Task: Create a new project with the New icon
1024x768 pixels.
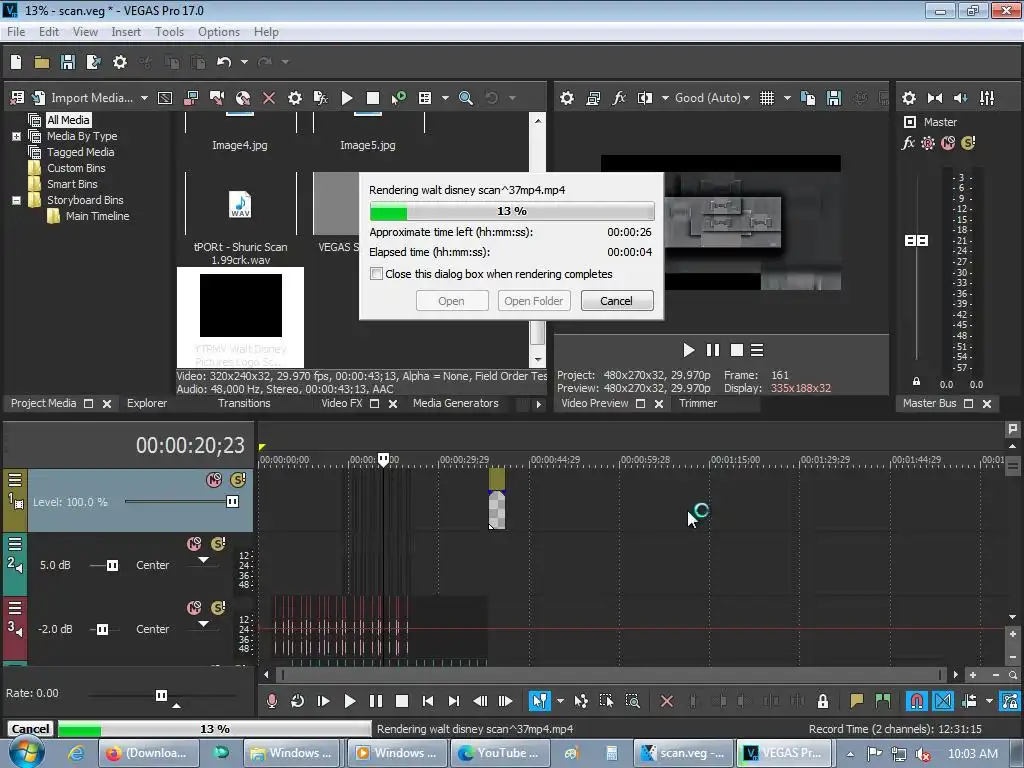Action: pos(16,62)
